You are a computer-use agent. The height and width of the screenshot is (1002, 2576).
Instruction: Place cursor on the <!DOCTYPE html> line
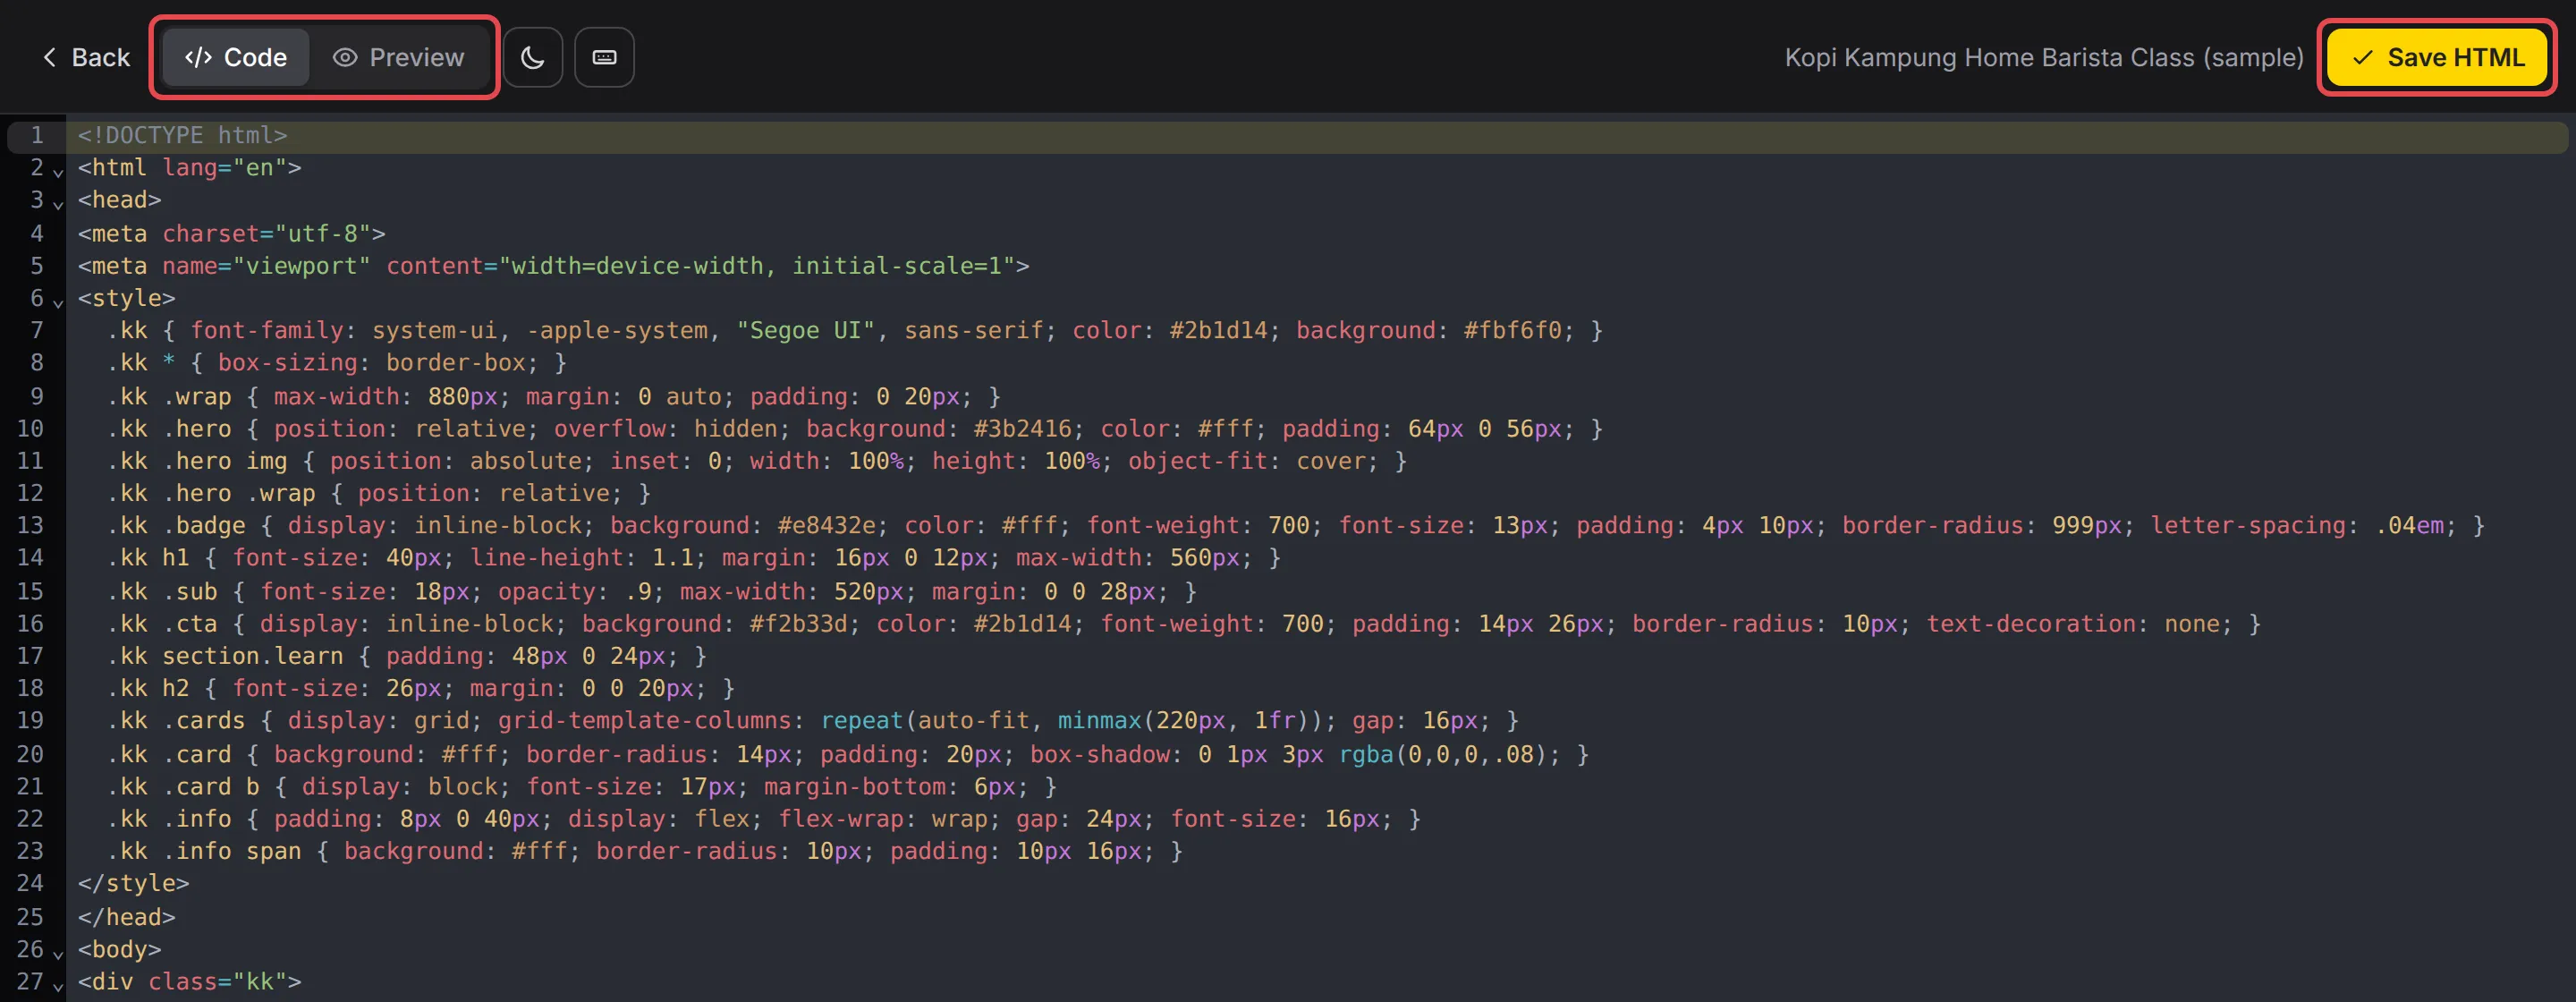tap(183, 135)
